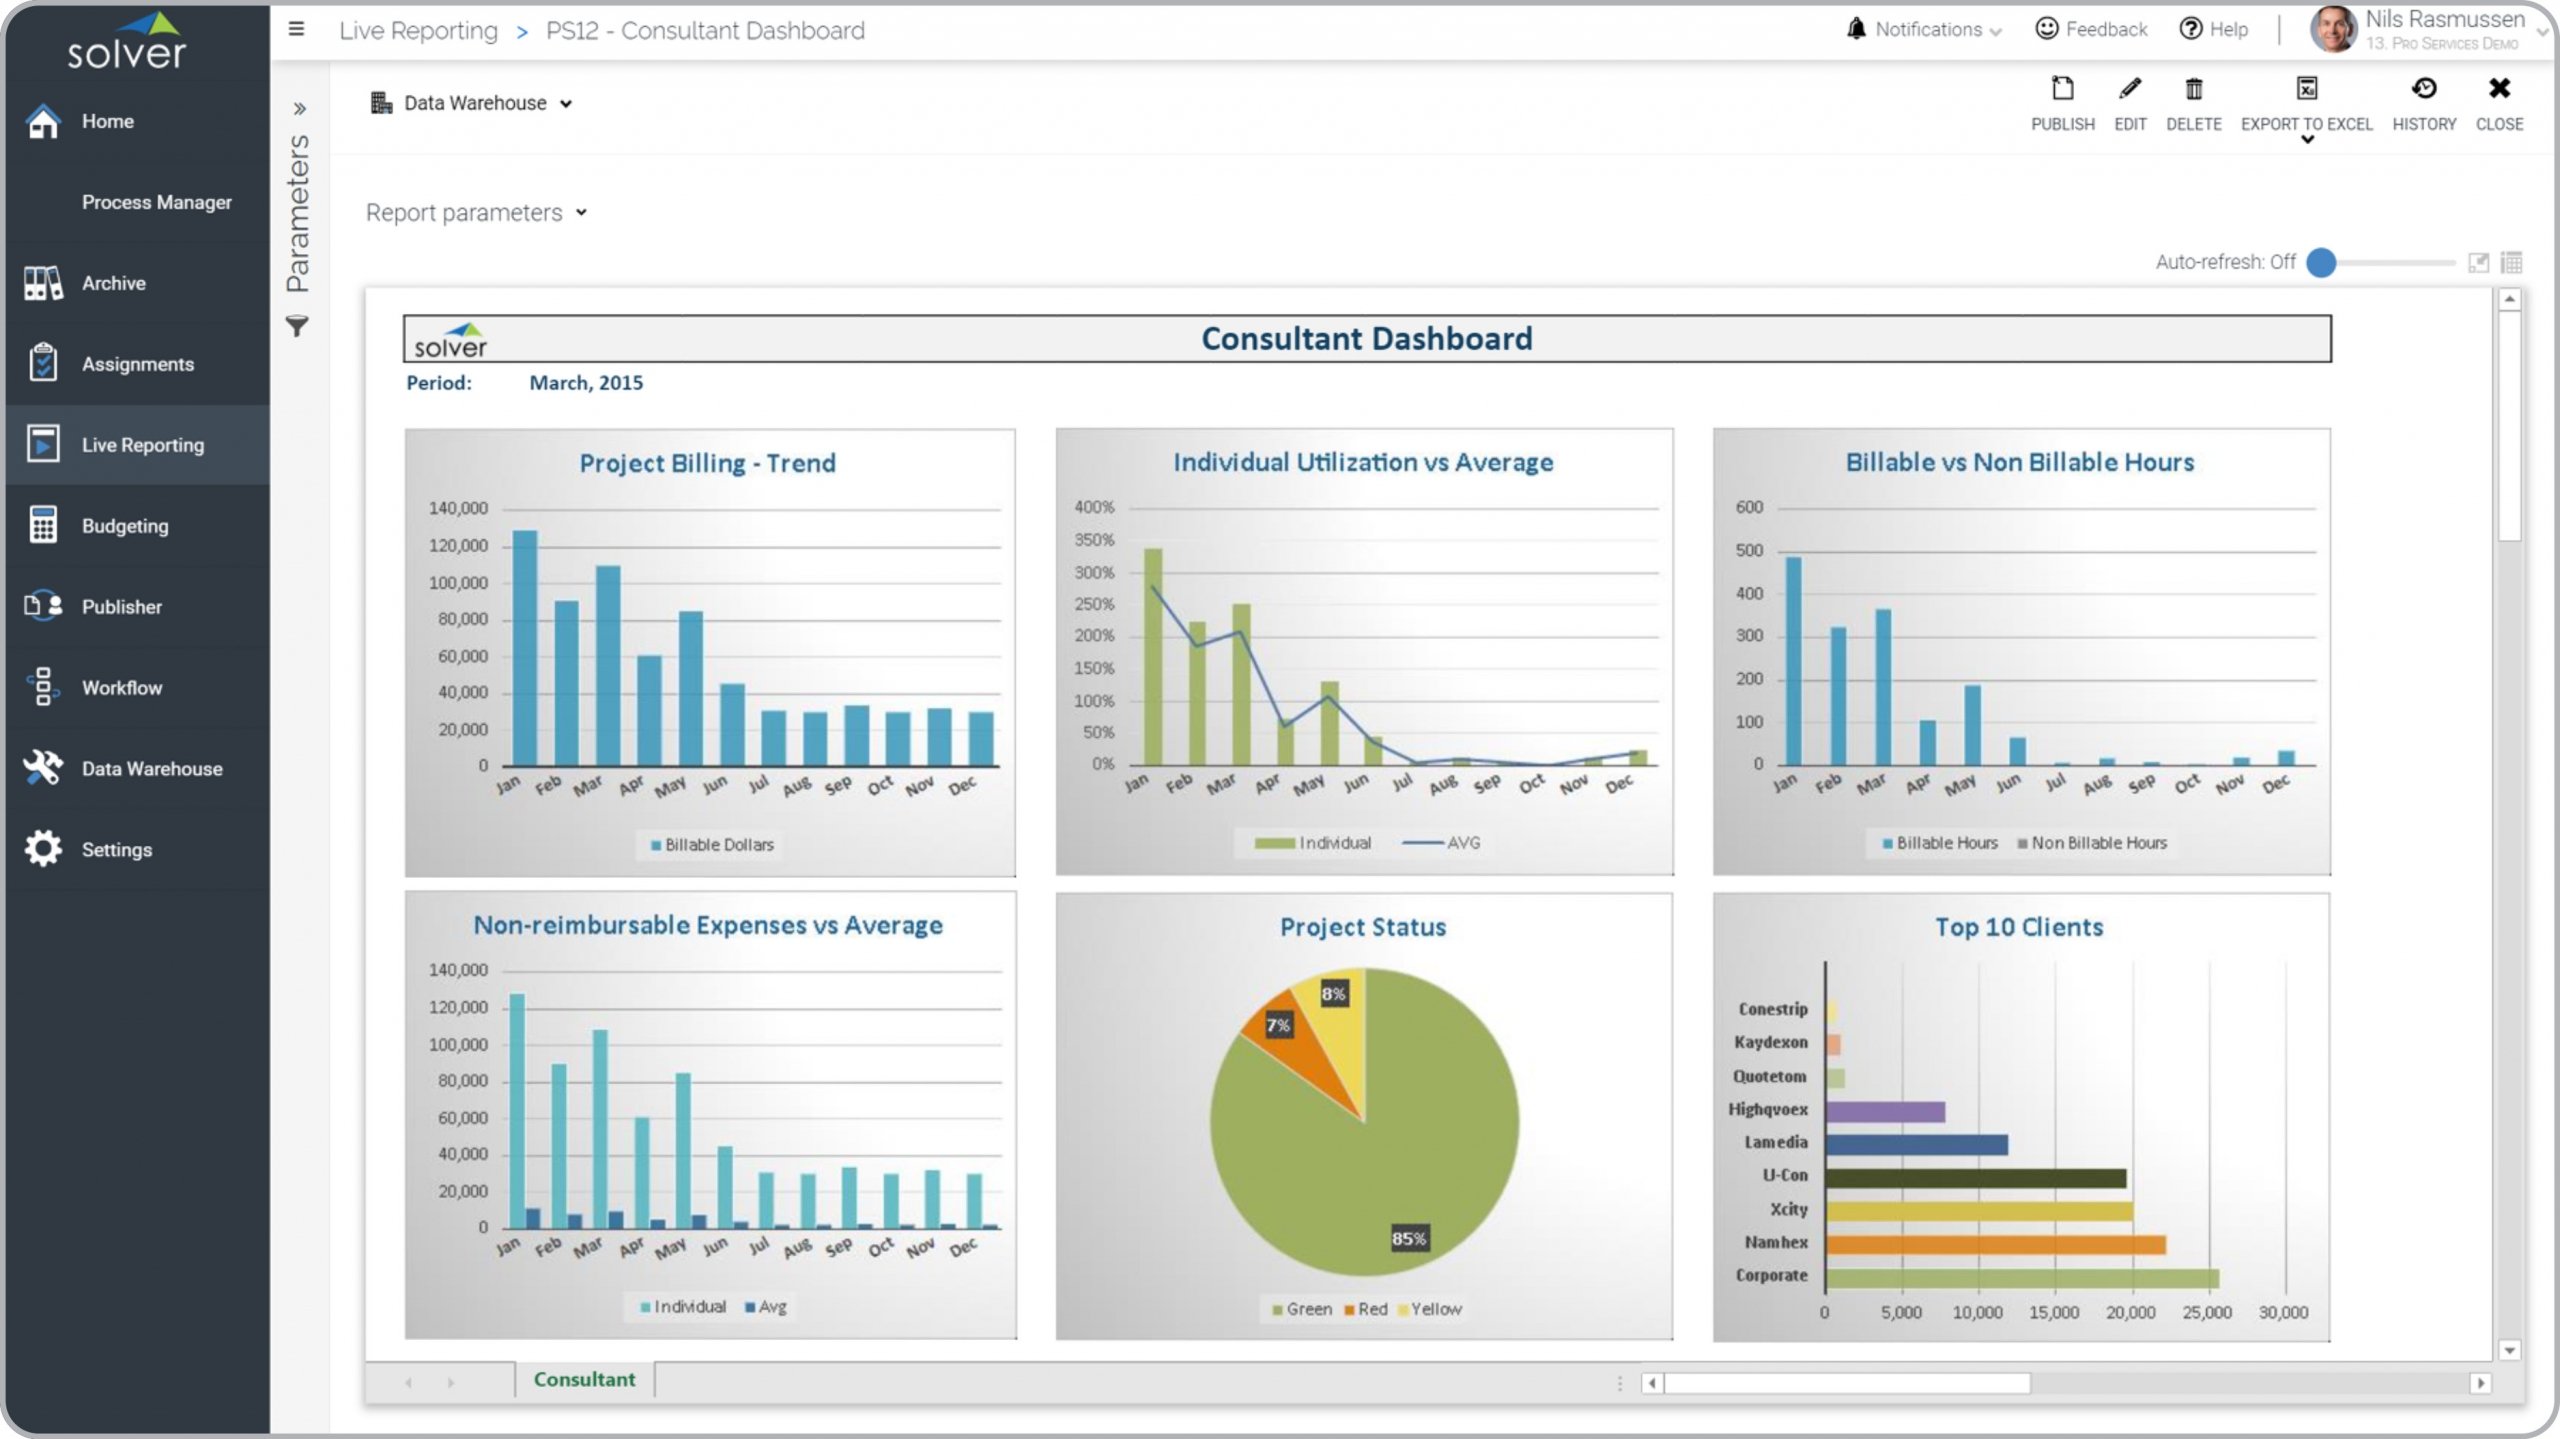Click the grid view icon near auto-refresh
2560x1439 pixels.
(x=2511, y=263)
